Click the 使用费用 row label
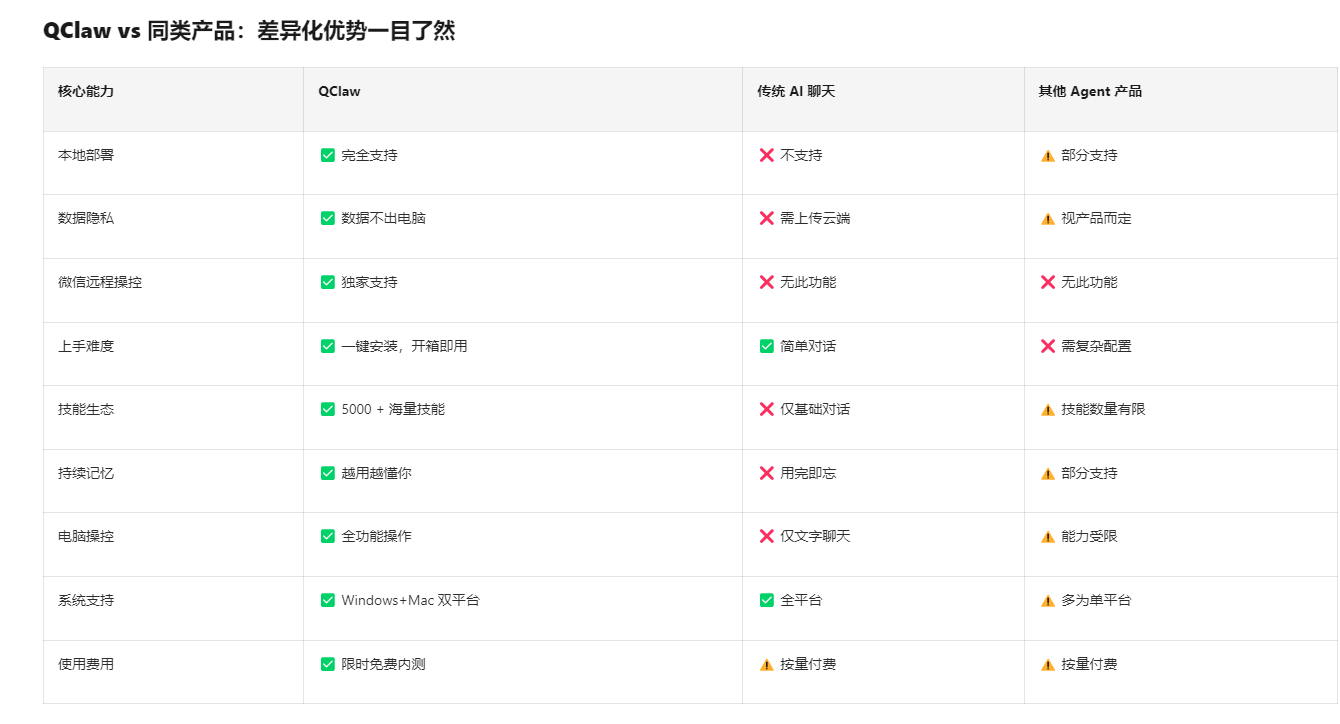 (x=86, y=664)
